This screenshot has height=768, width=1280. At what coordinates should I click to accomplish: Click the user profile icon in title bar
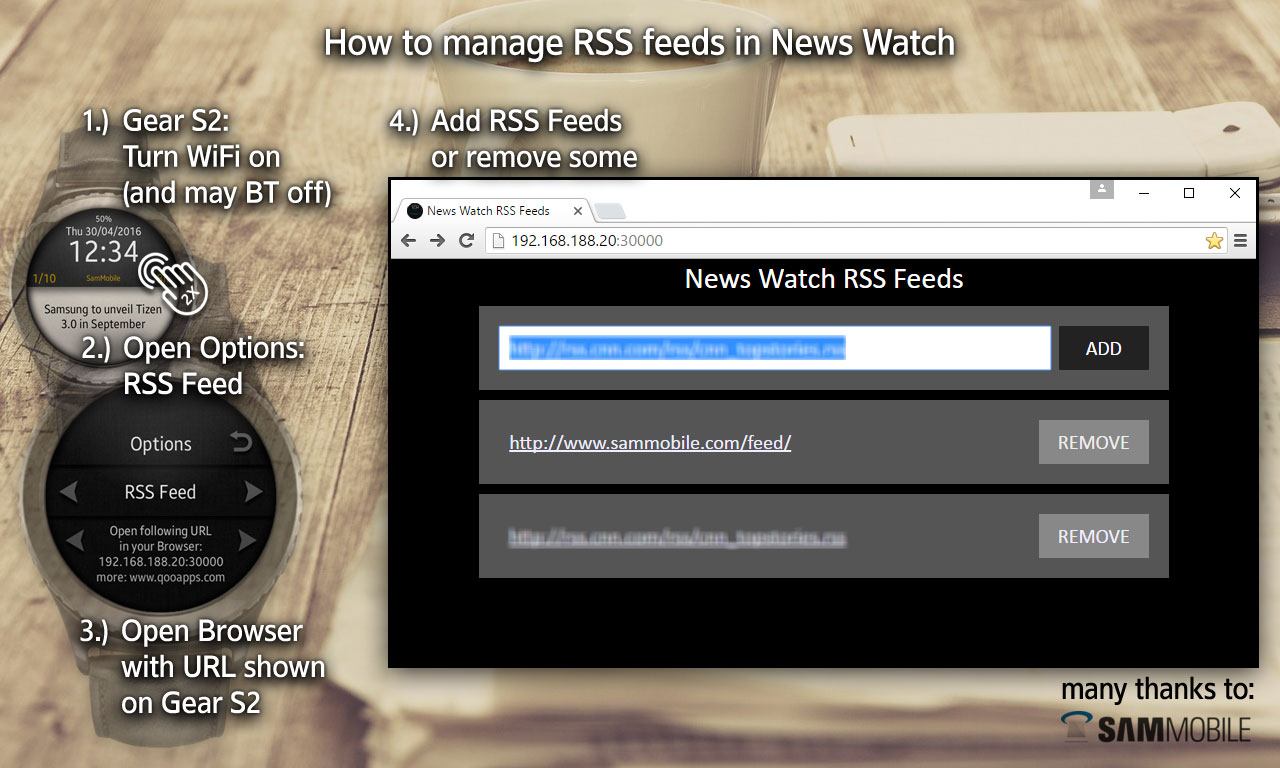[1101, 189]
